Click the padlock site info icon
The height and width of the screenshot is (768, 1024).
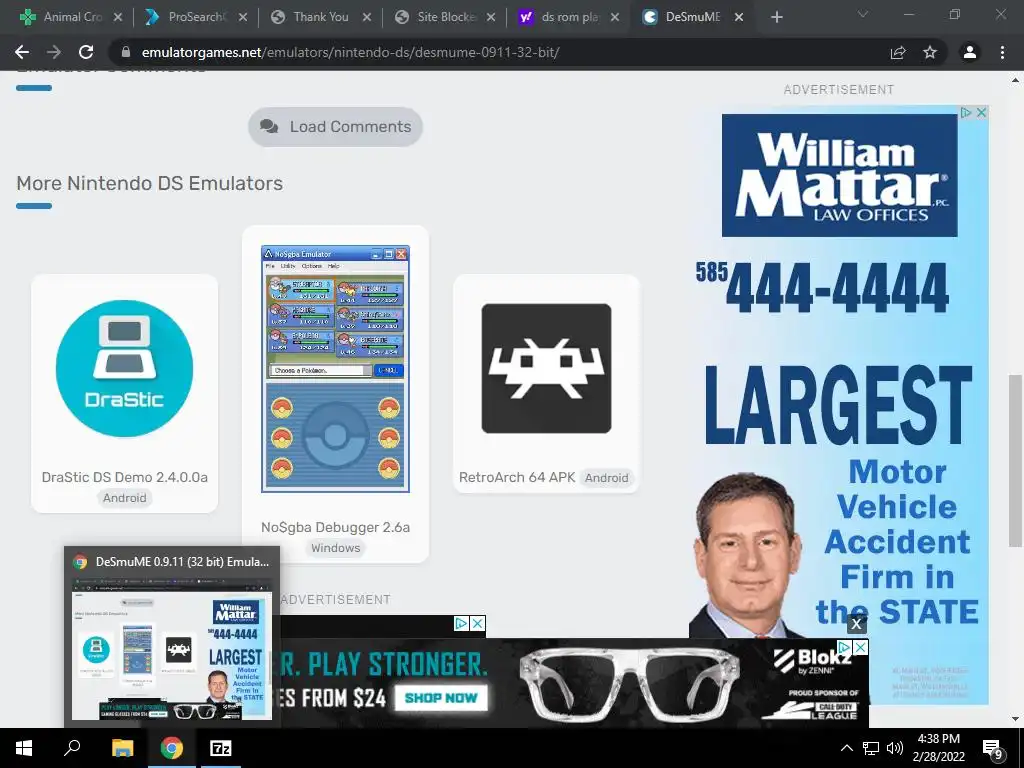(x=126, y=52)
